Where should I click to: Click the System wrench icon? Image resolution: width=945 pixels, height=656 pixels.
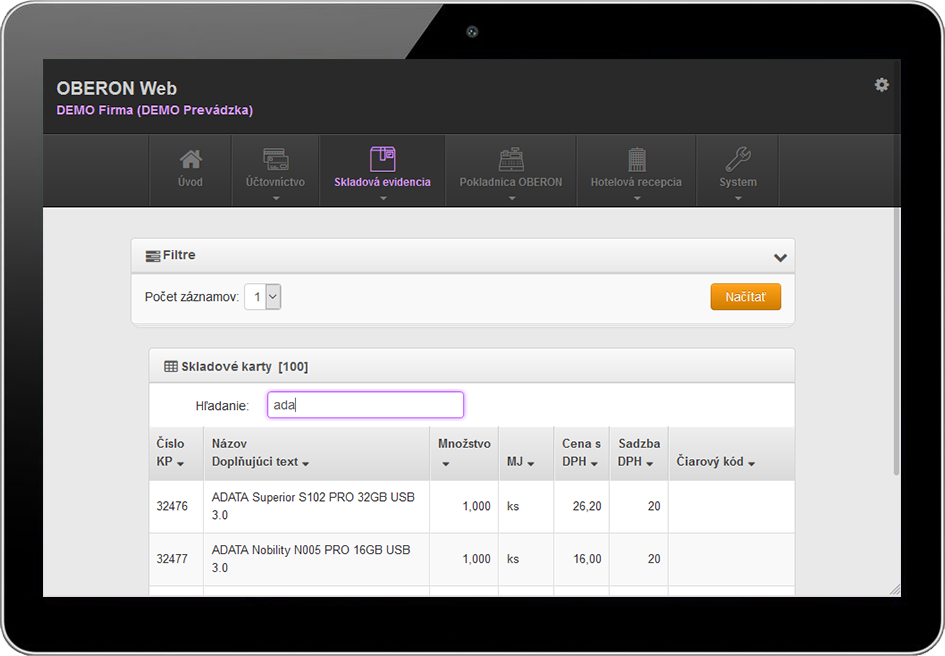coord(738,159)
